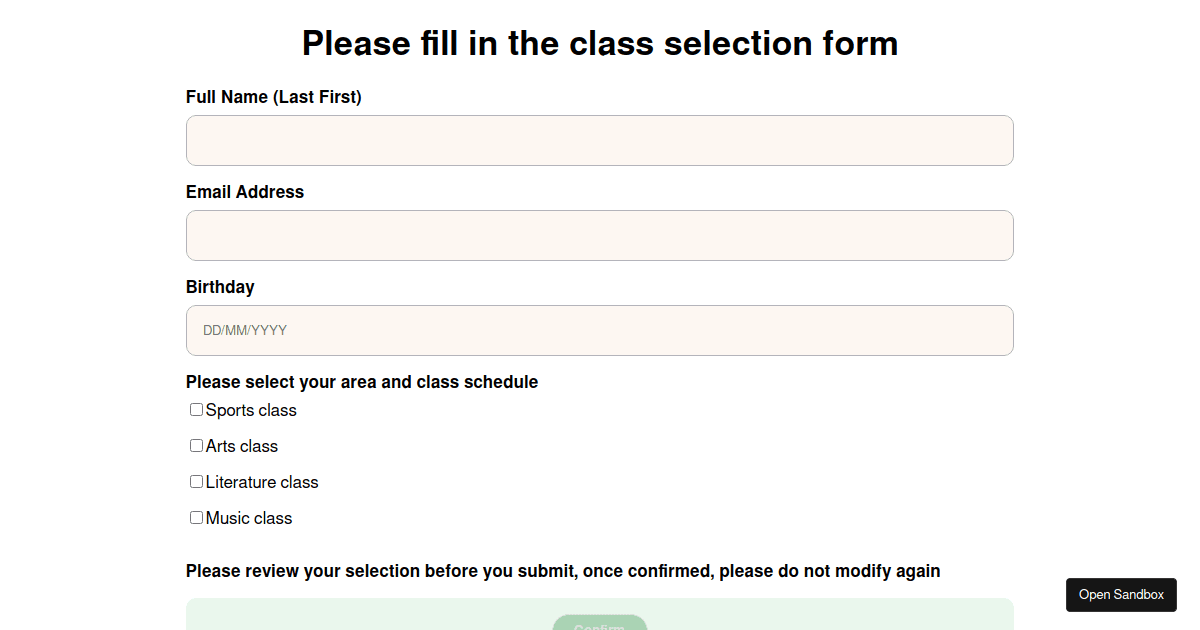Click the form heading about class selection
1200x630 pixels.
pos(600,43)
